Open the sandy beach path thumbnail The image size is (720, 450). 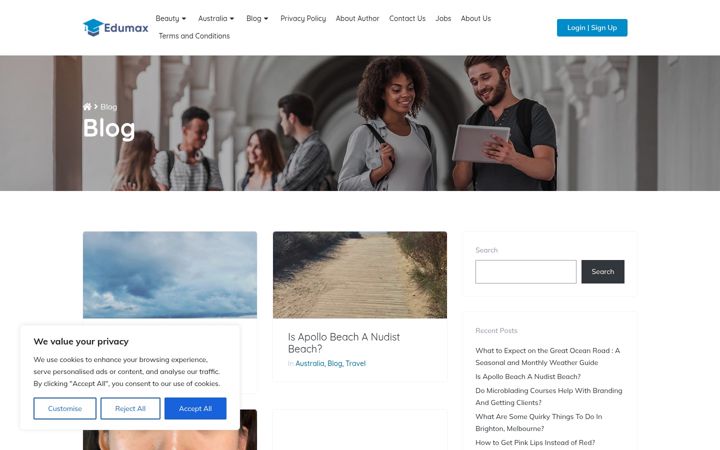click(x=360, y=275)
